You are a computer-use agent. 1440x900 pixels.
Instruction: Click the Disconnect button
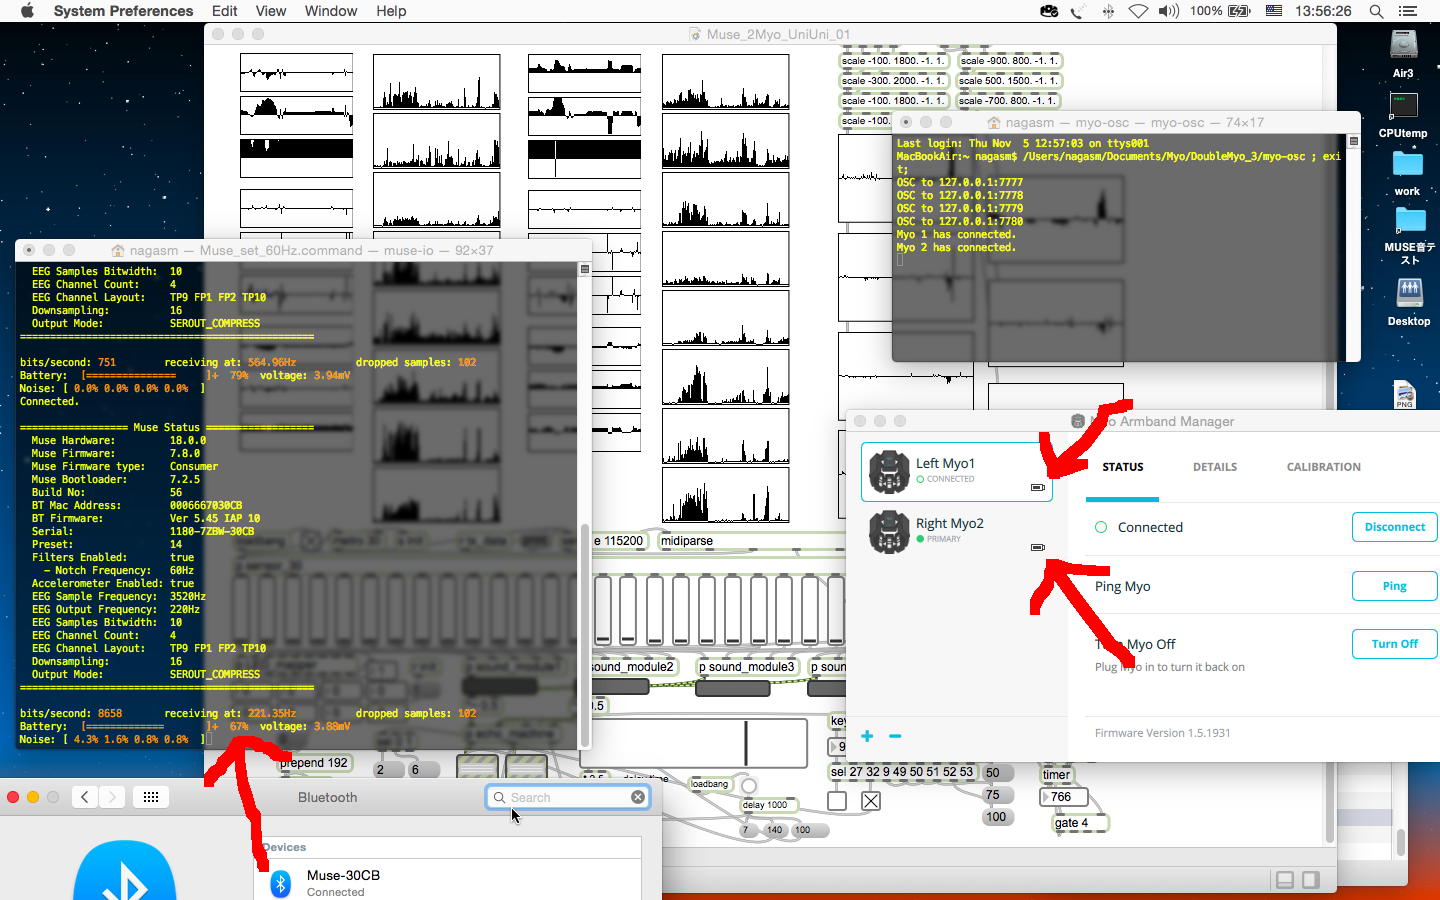[x=1394, y=527]
